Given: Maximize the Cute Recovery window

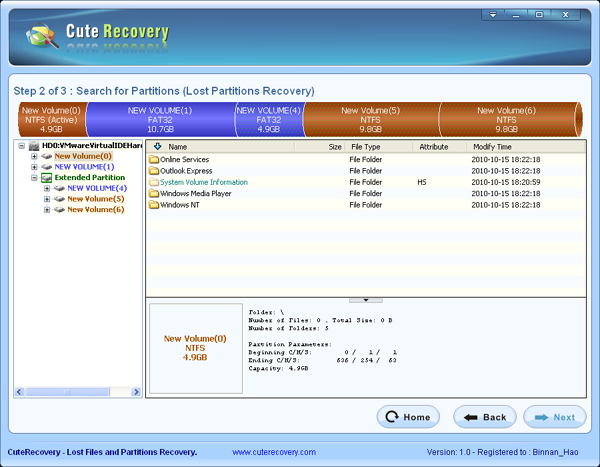Looking at the screenshot, I should [539, 15].
